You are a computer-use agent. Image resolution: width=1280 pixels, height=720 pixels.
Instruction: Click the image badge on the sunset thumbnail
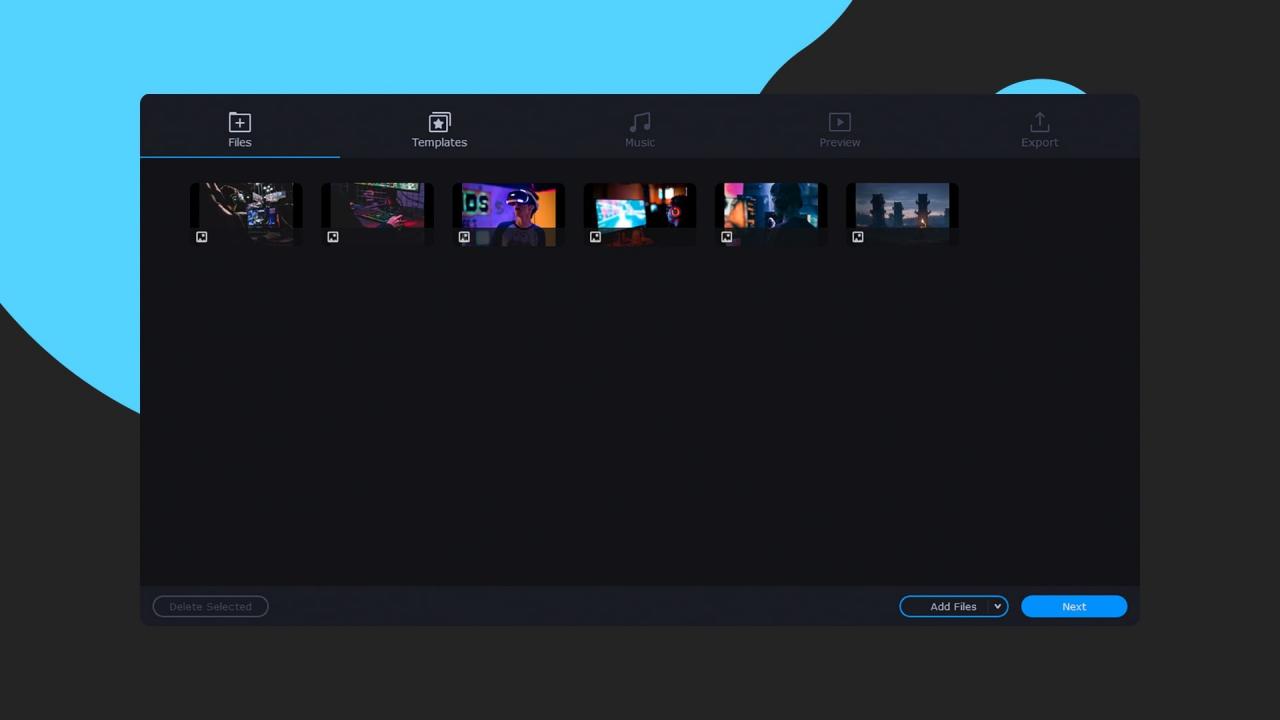858,237
